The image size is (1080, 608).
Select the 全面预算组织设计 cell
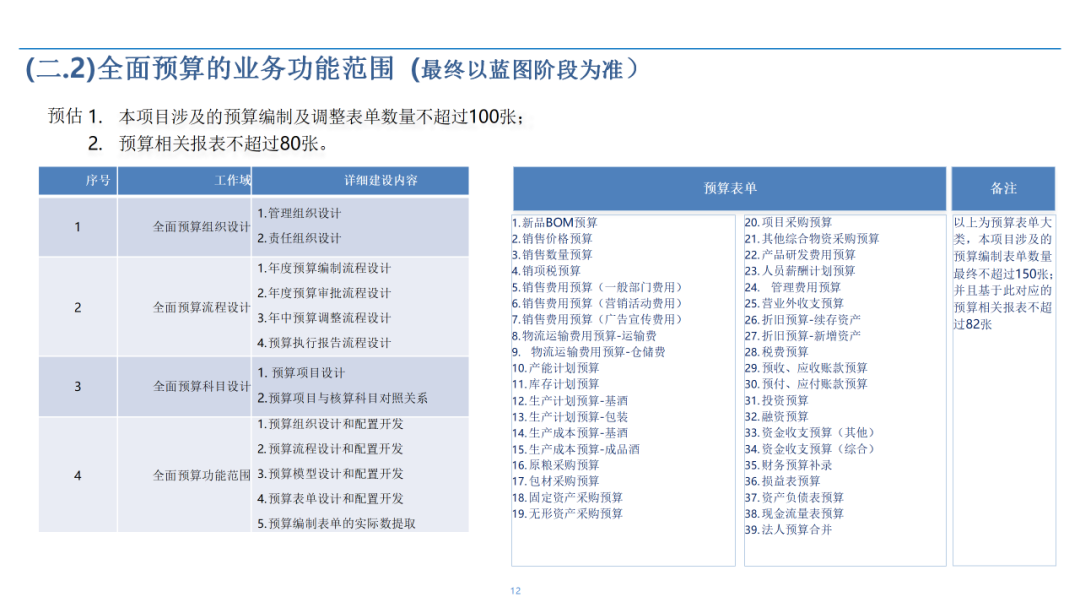(x=185, y=227)
